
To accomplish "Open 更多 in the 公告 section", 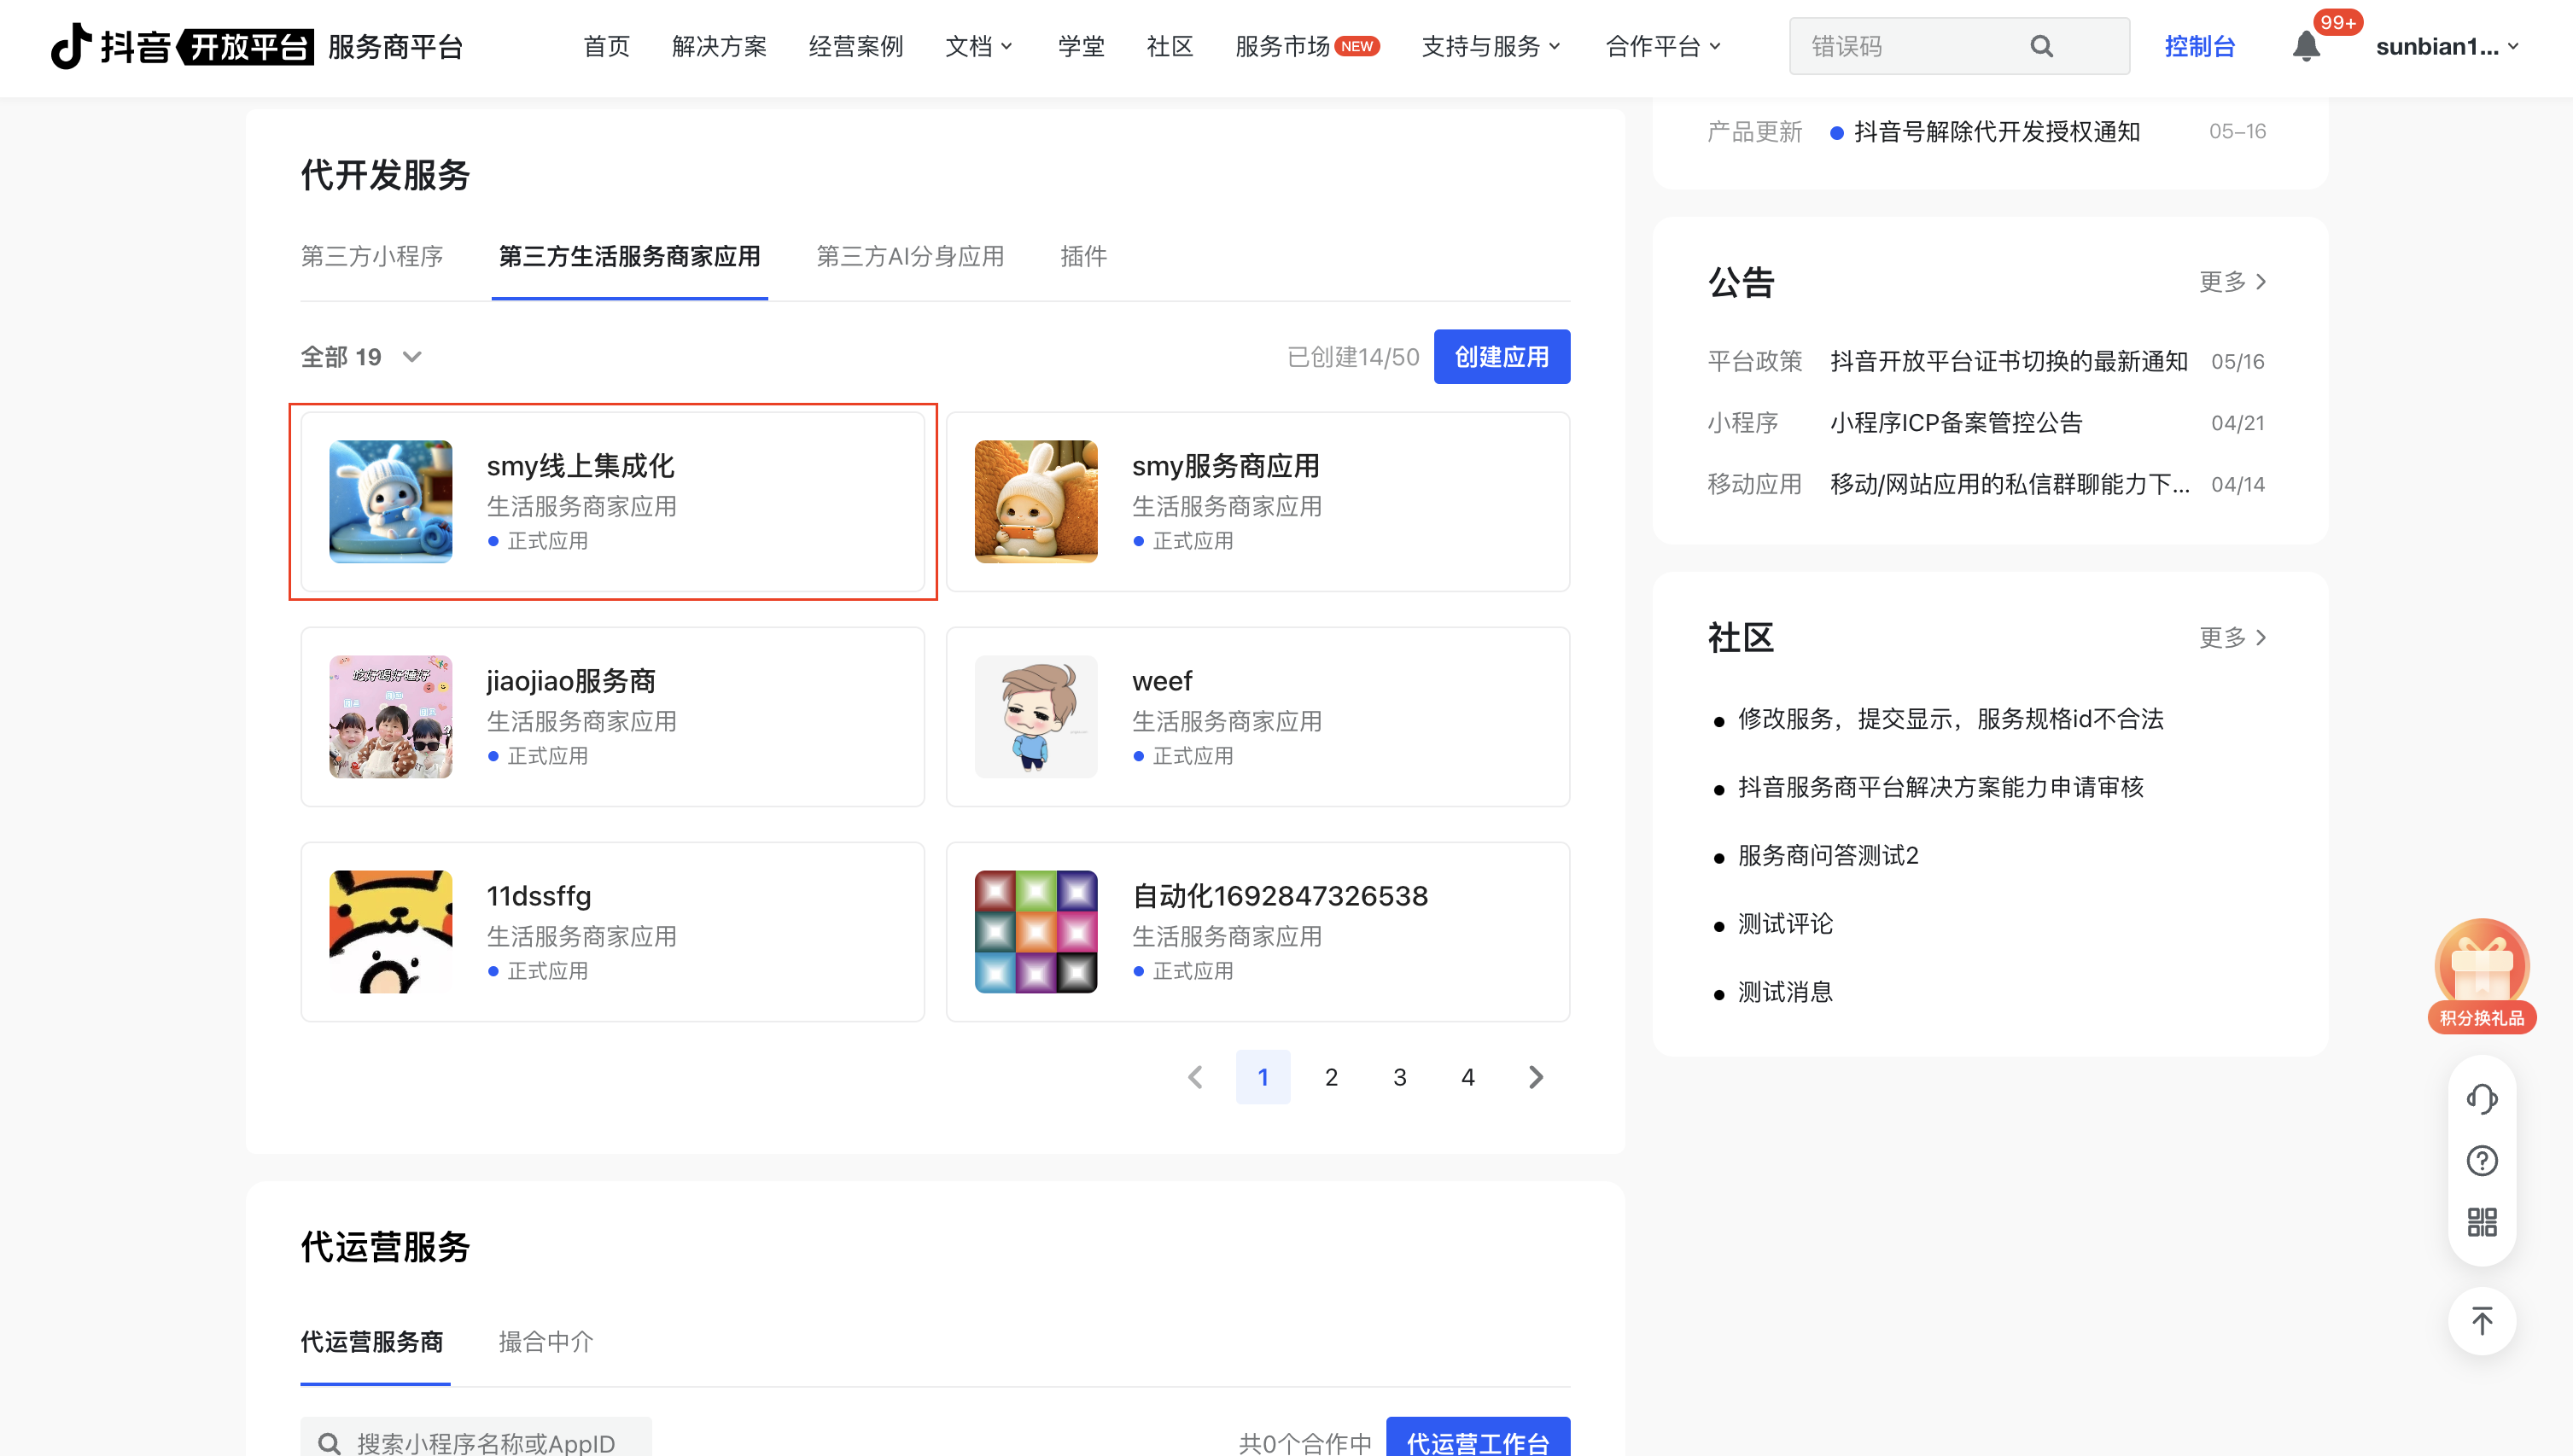I will [2233, 282].
